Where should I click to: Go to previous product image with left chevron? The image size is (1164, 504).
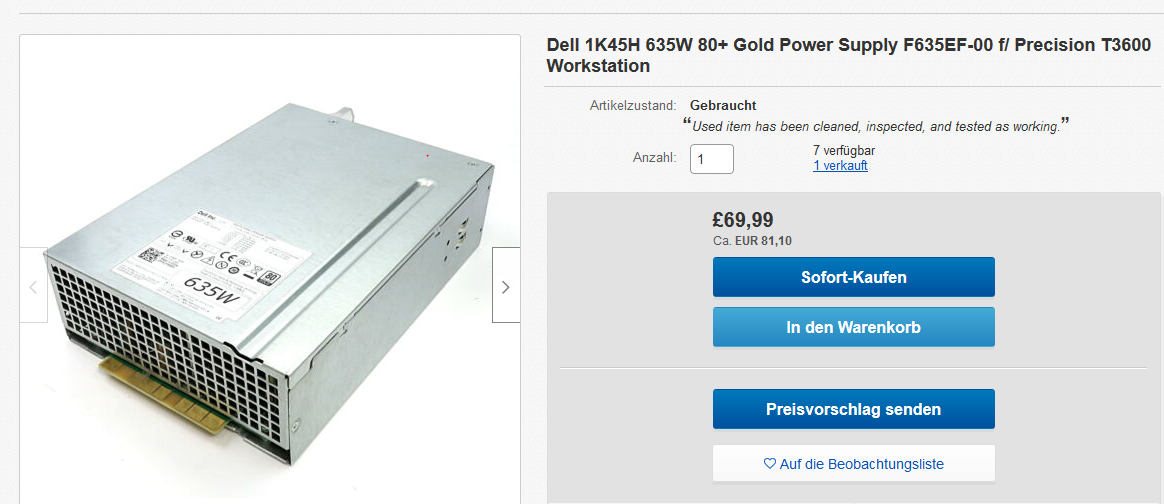(x=33, y=285)
